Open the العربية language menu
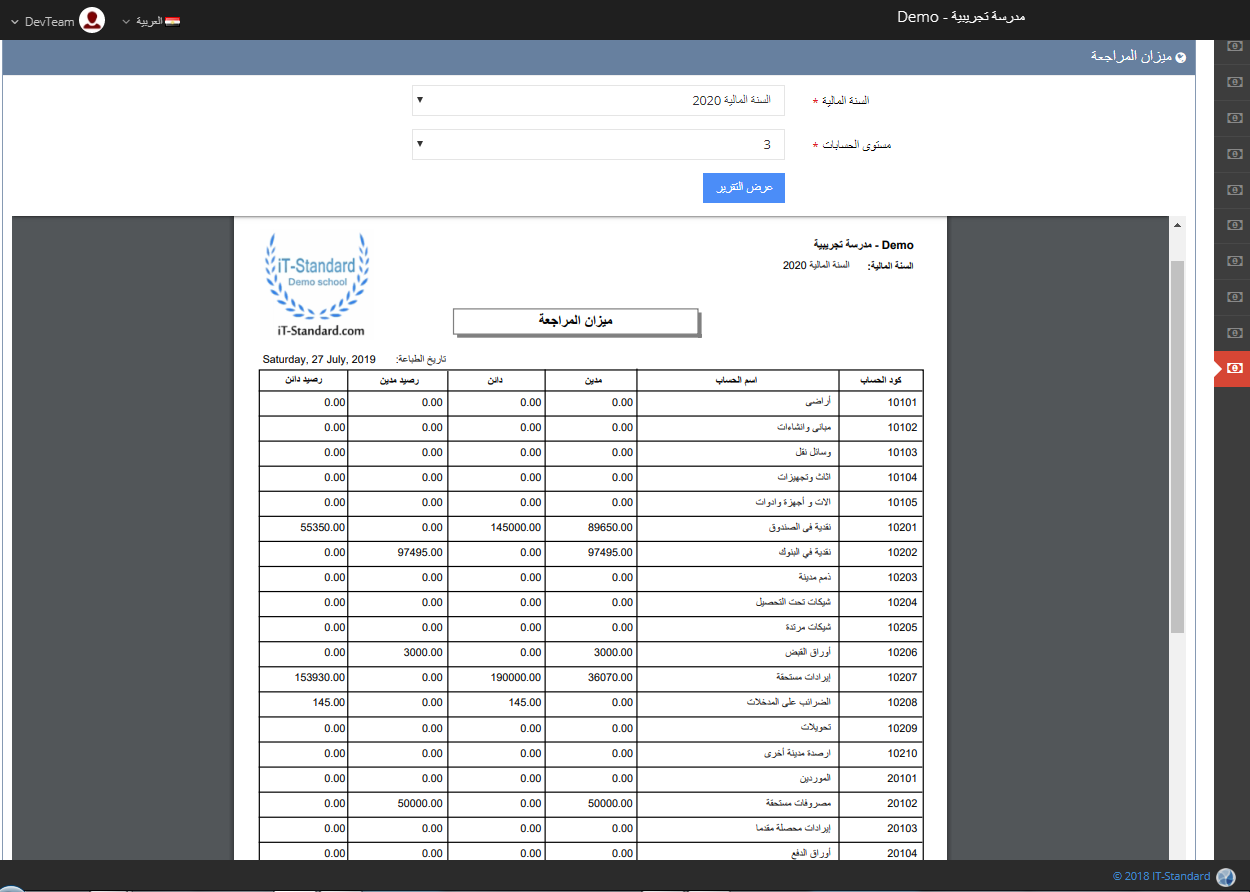This screenshot has width=1250, height=892. coord(149,20)
